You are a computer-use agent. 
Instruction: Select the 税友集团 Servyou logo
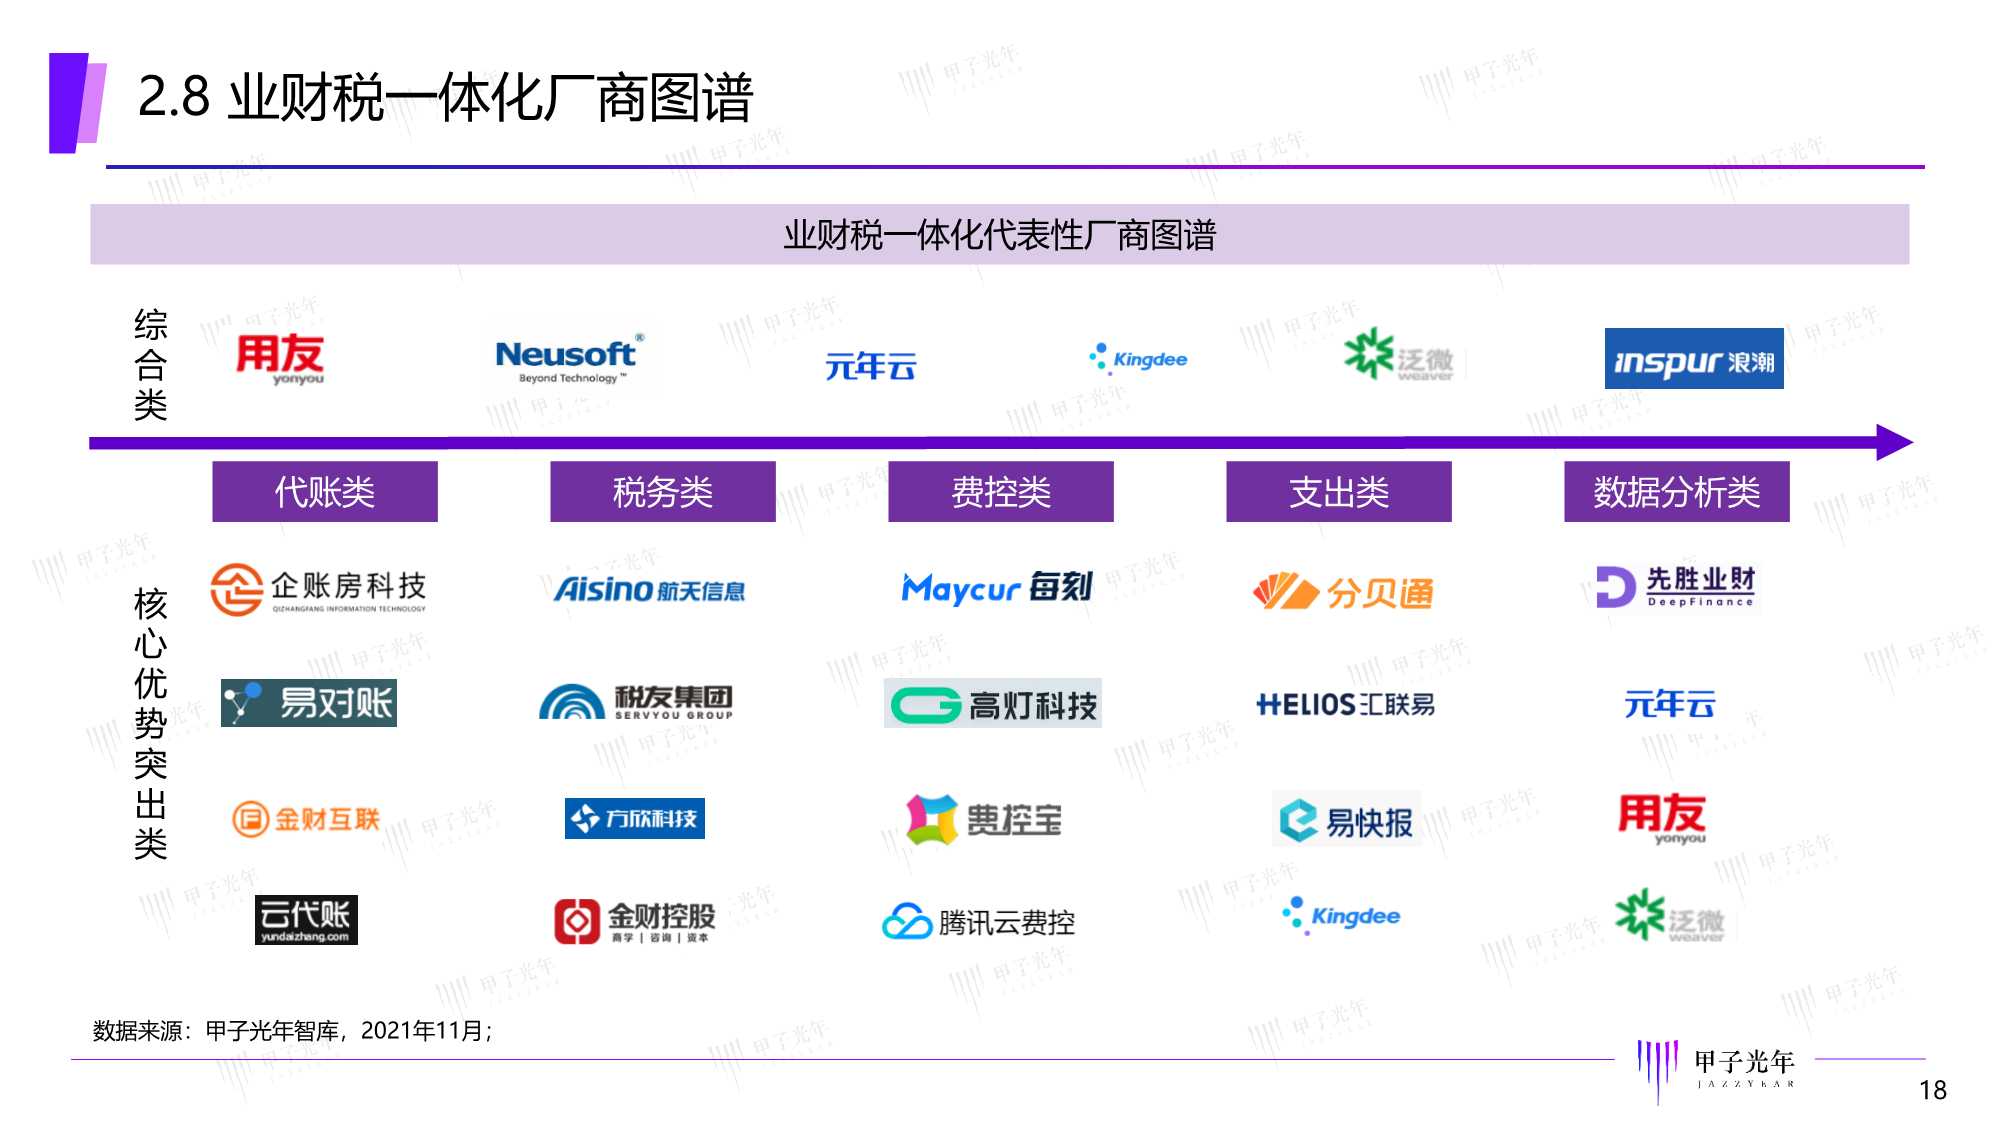636,702
